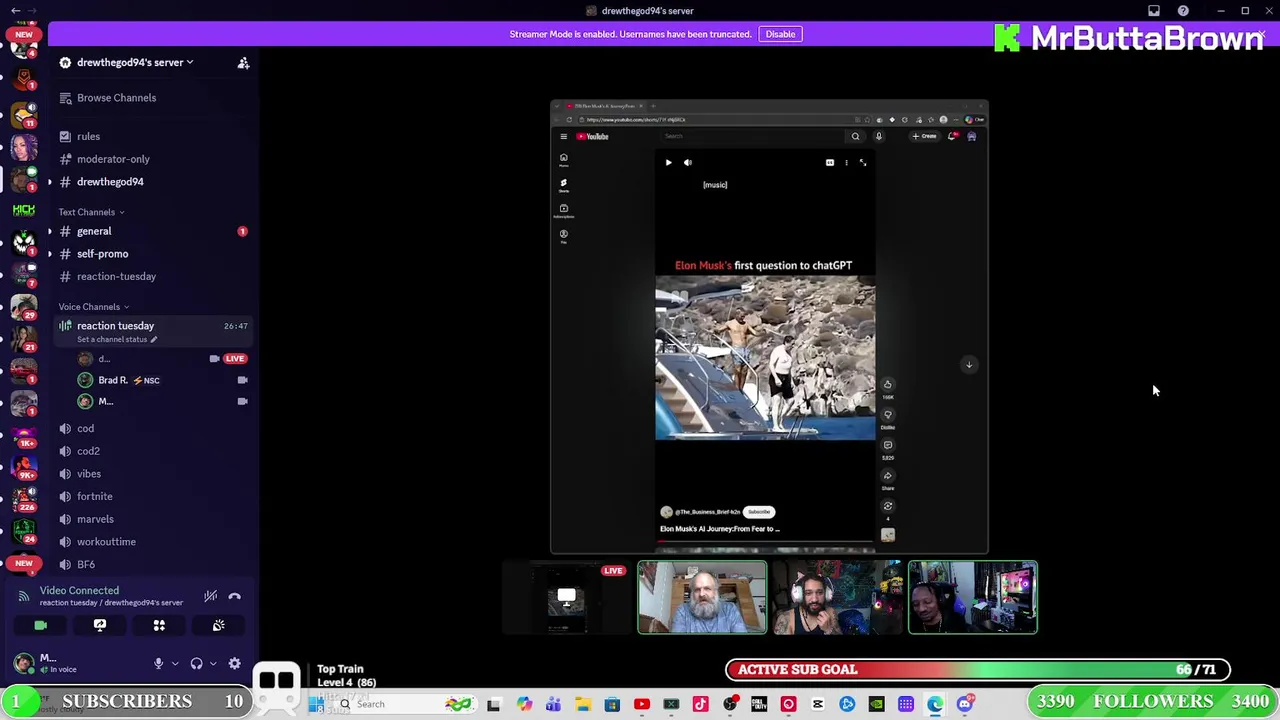
Task: Join the cod voice channel
Action: [152, 428]
